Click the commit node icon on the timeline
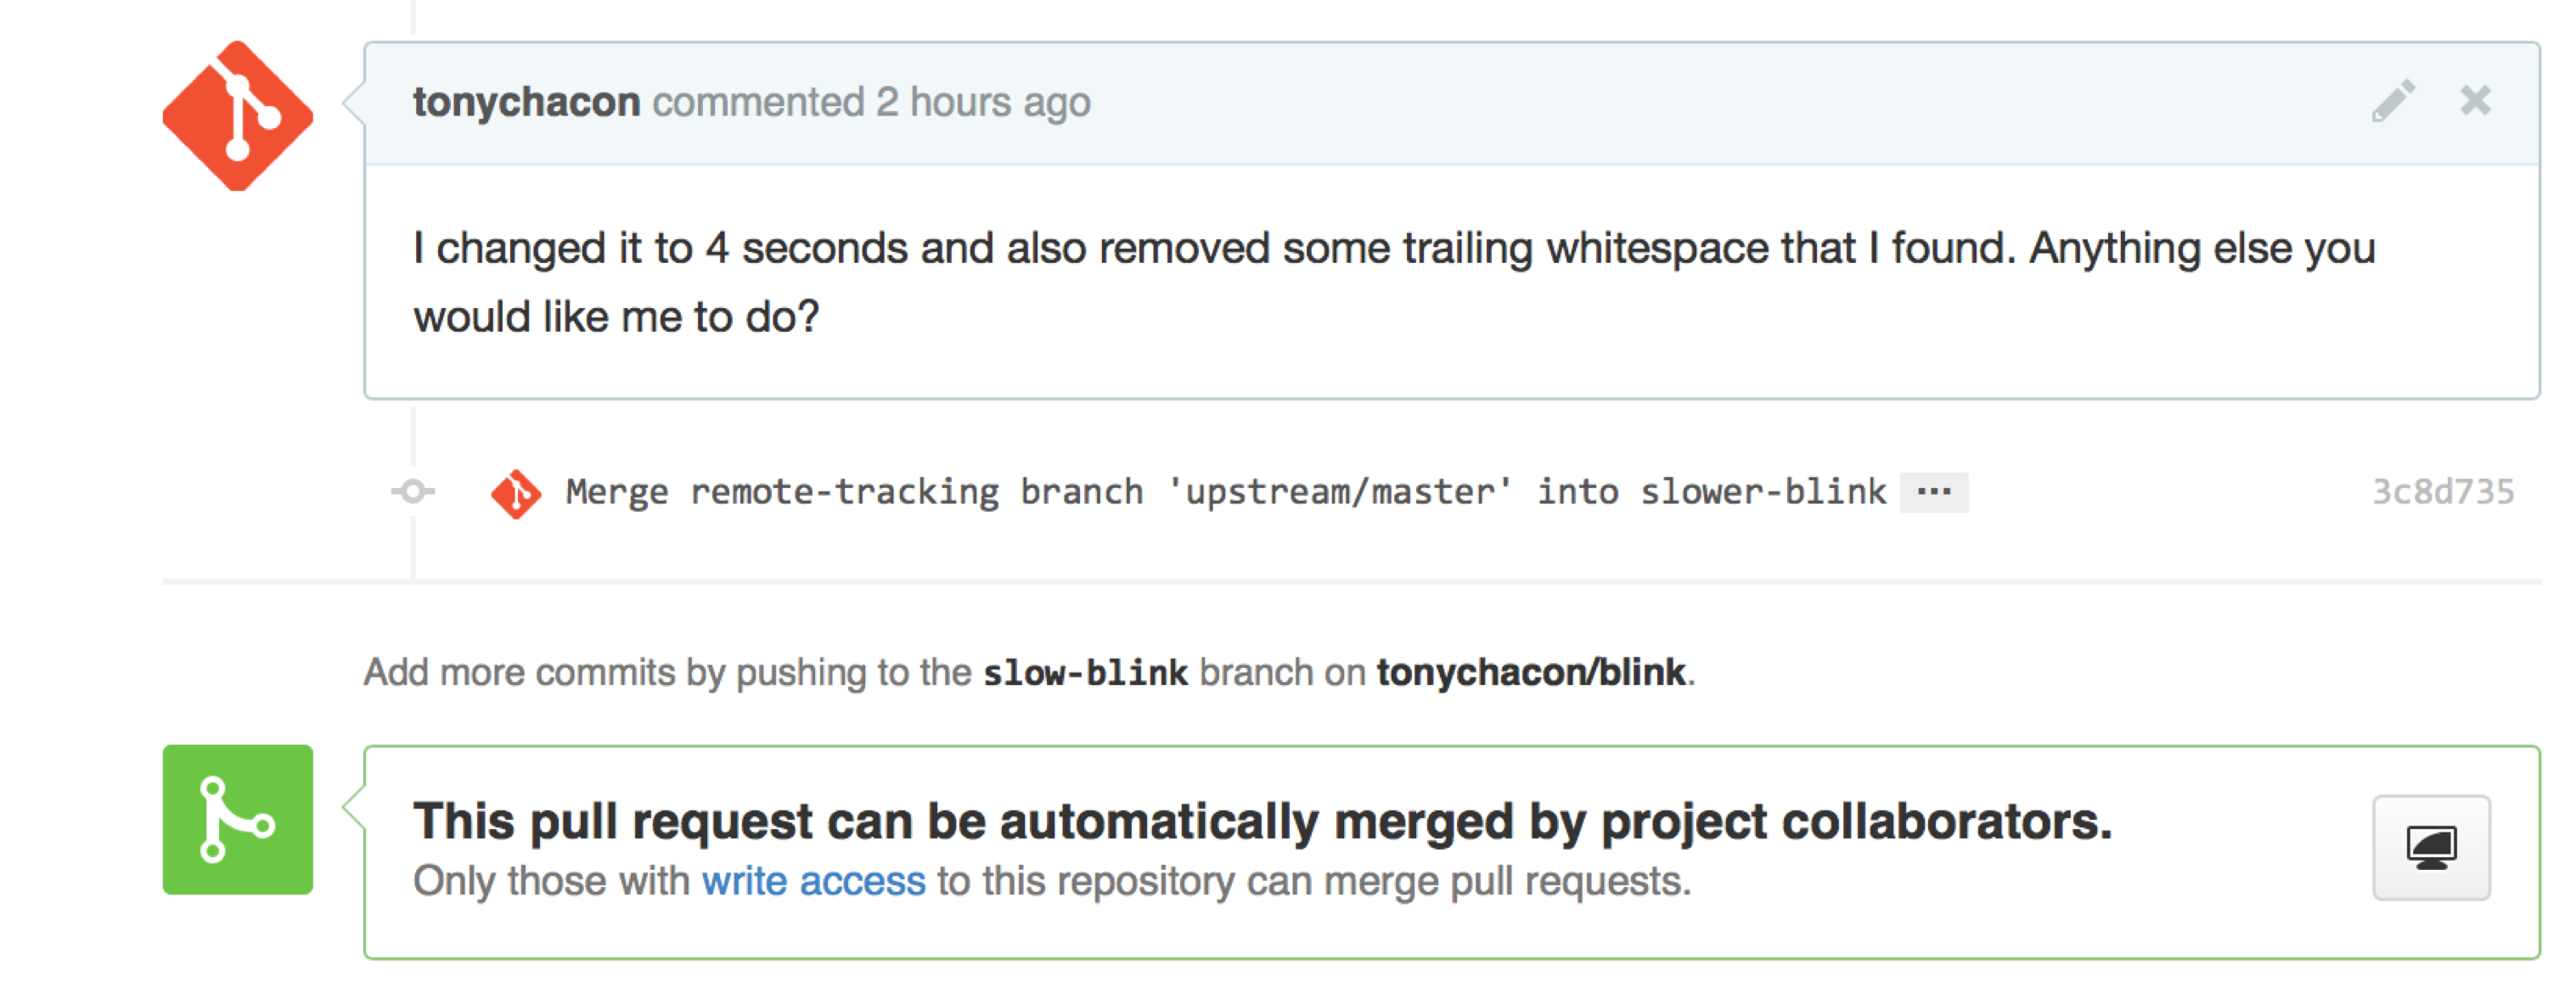Screen dimensions: 2576x998 413,491
